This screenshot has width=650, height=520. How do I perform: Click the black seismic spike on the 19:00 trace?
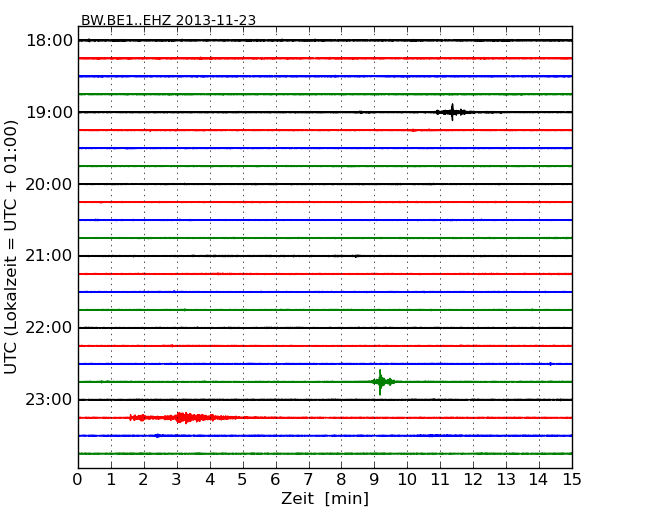(x=452, y=112)
